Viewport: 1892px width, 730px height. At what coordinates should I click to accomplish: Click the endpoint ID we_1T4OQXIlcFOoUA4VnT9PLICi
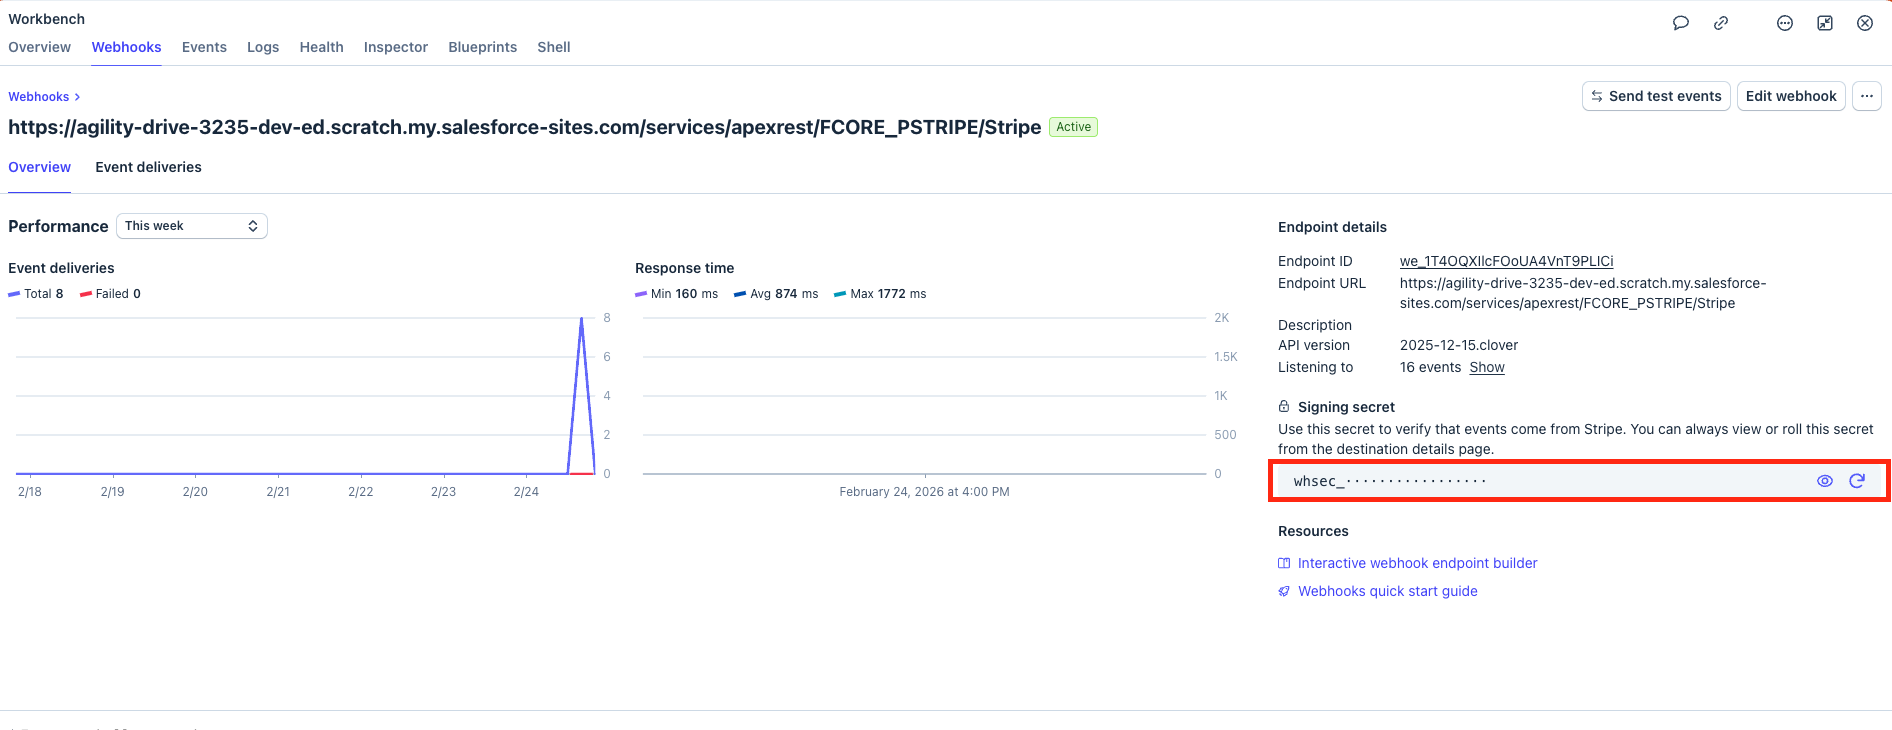pos(1507,261)
